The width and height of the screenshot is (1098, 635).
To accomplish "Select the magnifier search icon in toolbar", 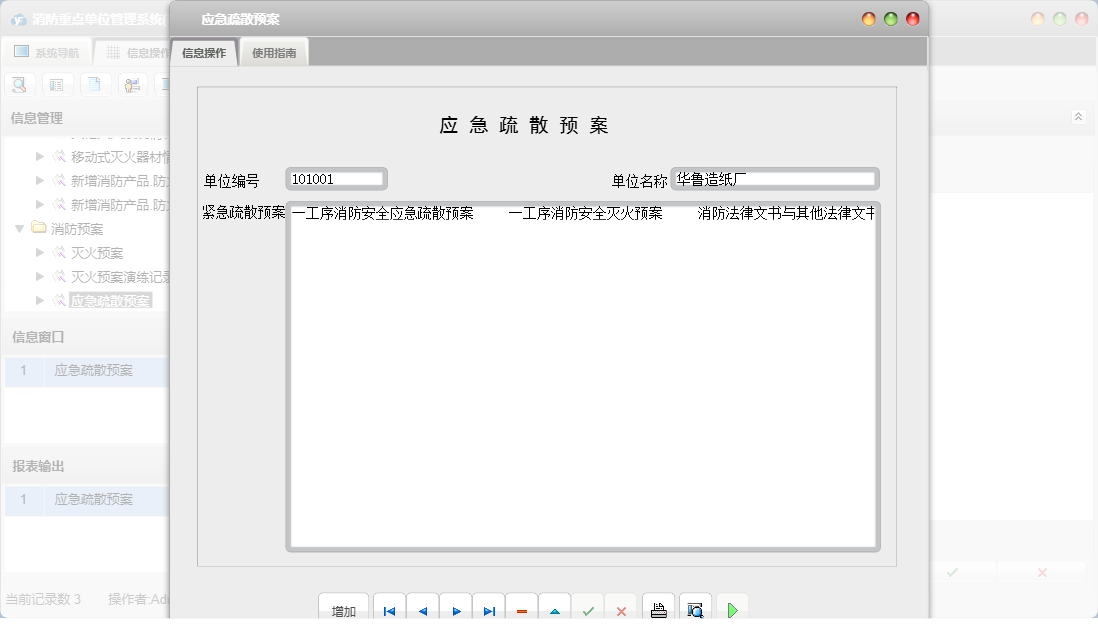I will point(18,84).
